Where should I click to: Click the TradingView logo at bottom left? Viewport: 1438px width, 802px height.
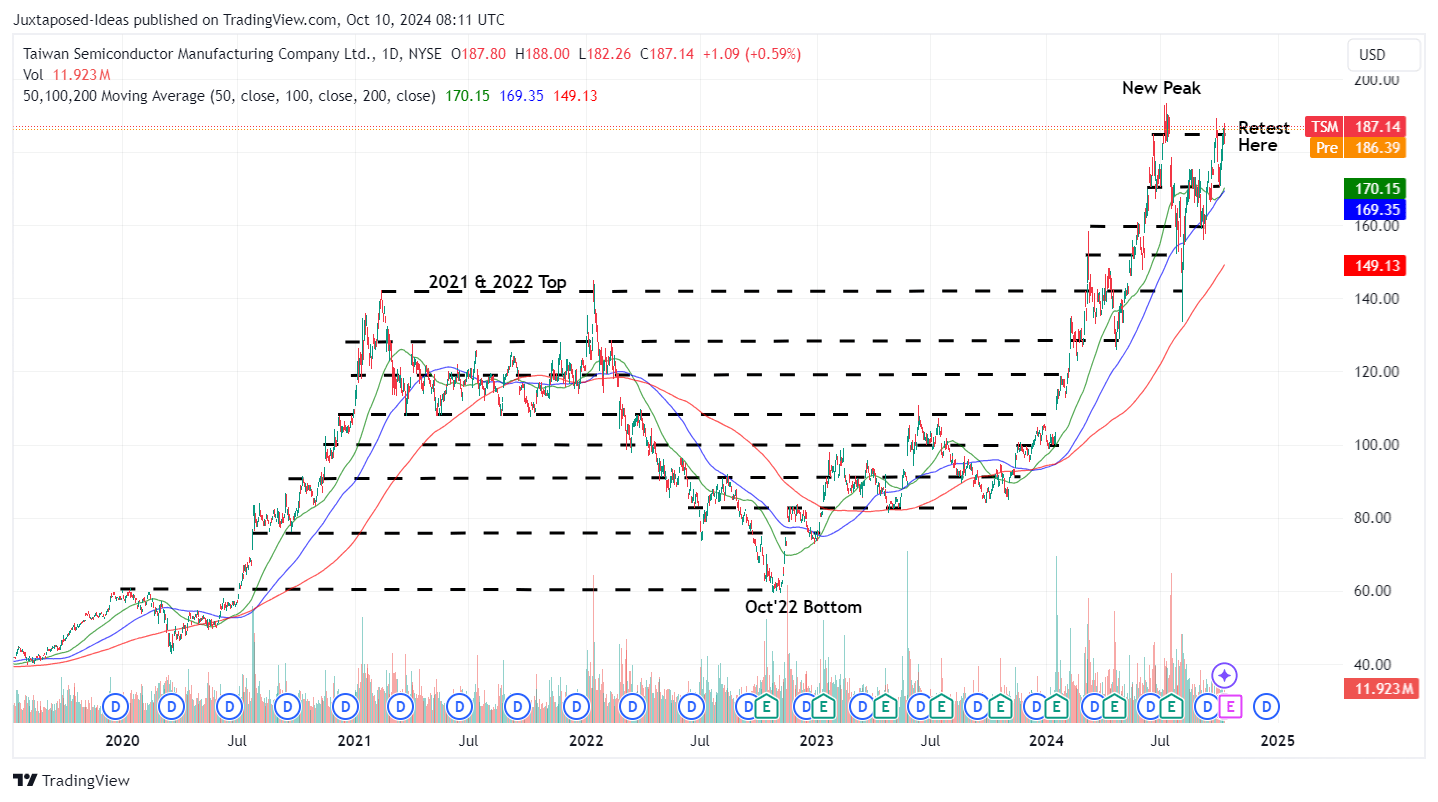click(73, 779)
